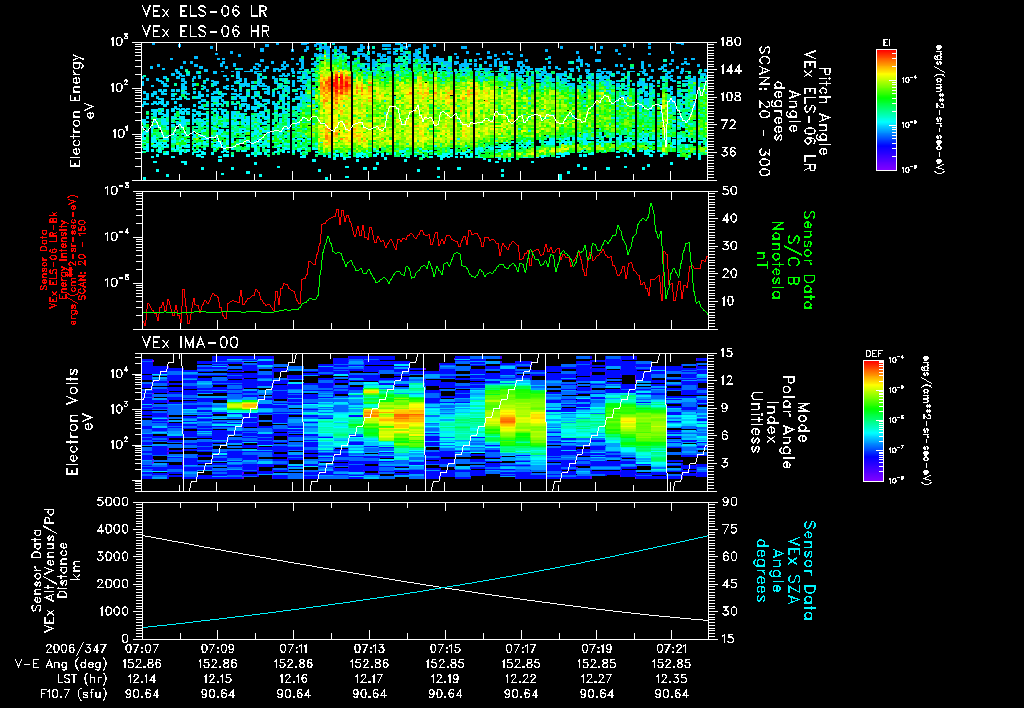Click the '07:13' time tick label

click(x=370, y=649)
